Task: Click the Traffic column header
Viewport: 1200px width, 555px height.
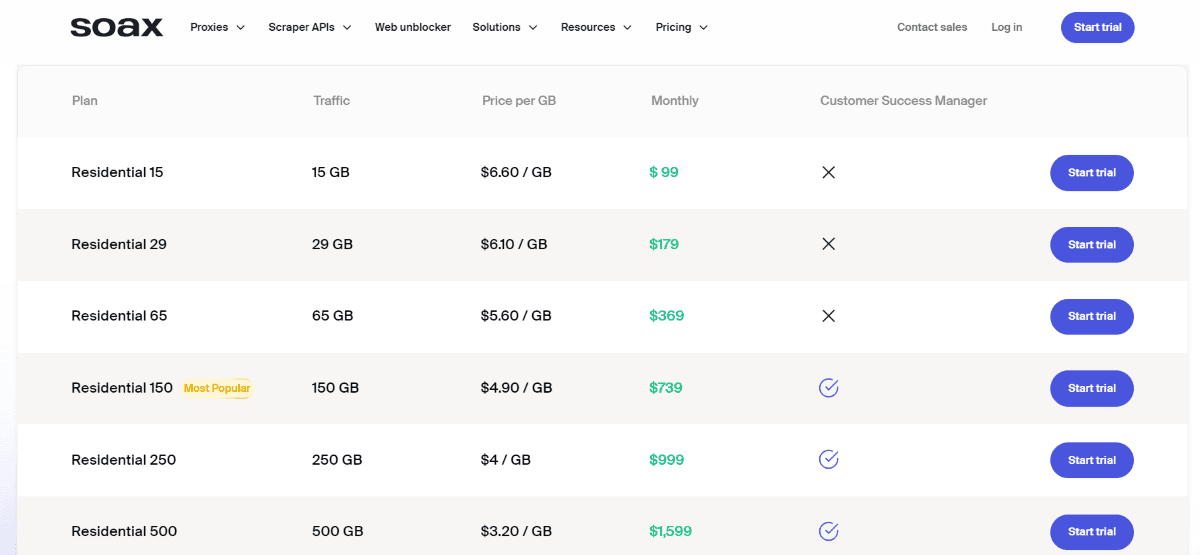Action: (x=332, y=101)
